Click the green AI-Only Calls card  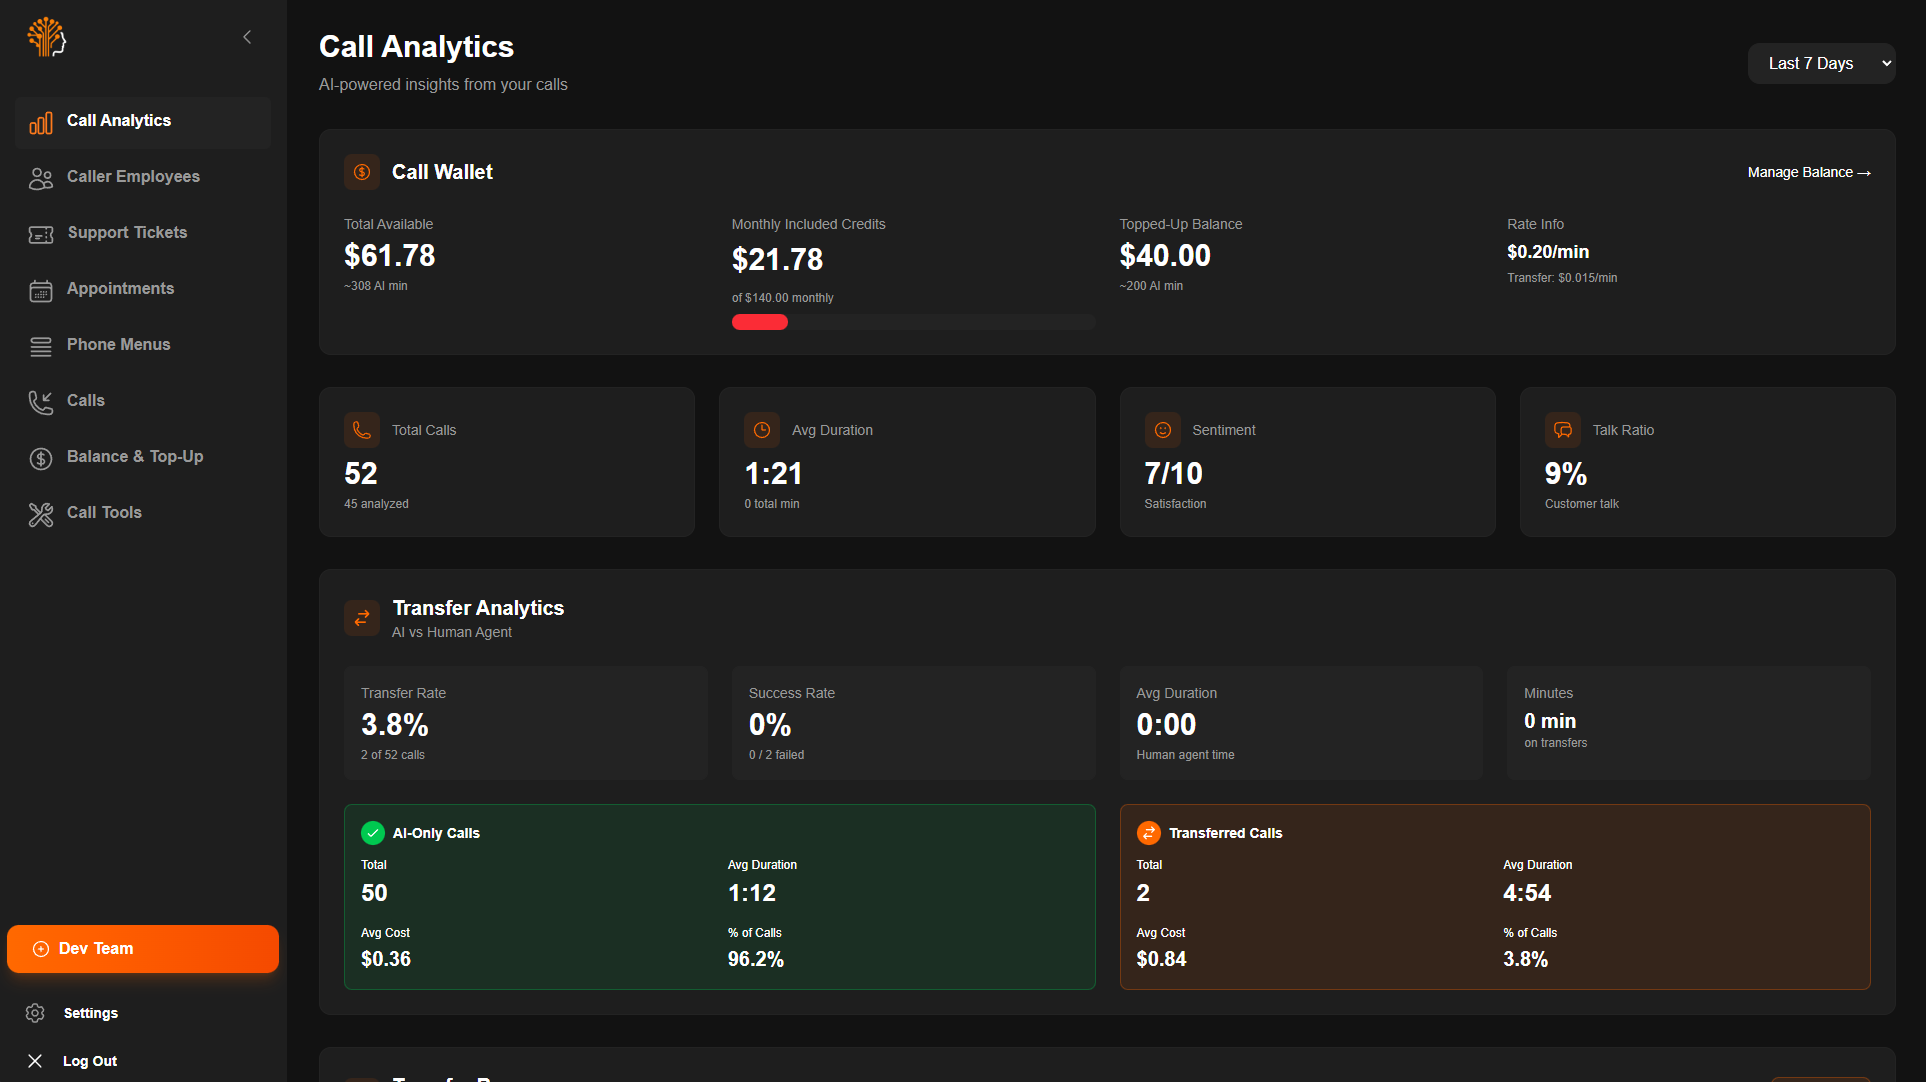tap(719, 897)
